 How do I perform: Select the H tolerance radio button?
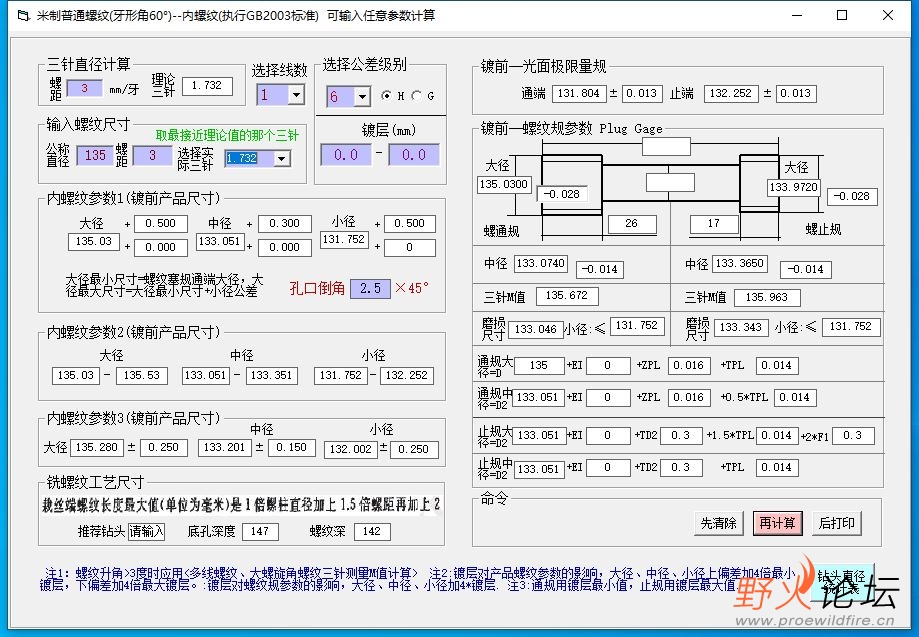(x=386, y=95)
